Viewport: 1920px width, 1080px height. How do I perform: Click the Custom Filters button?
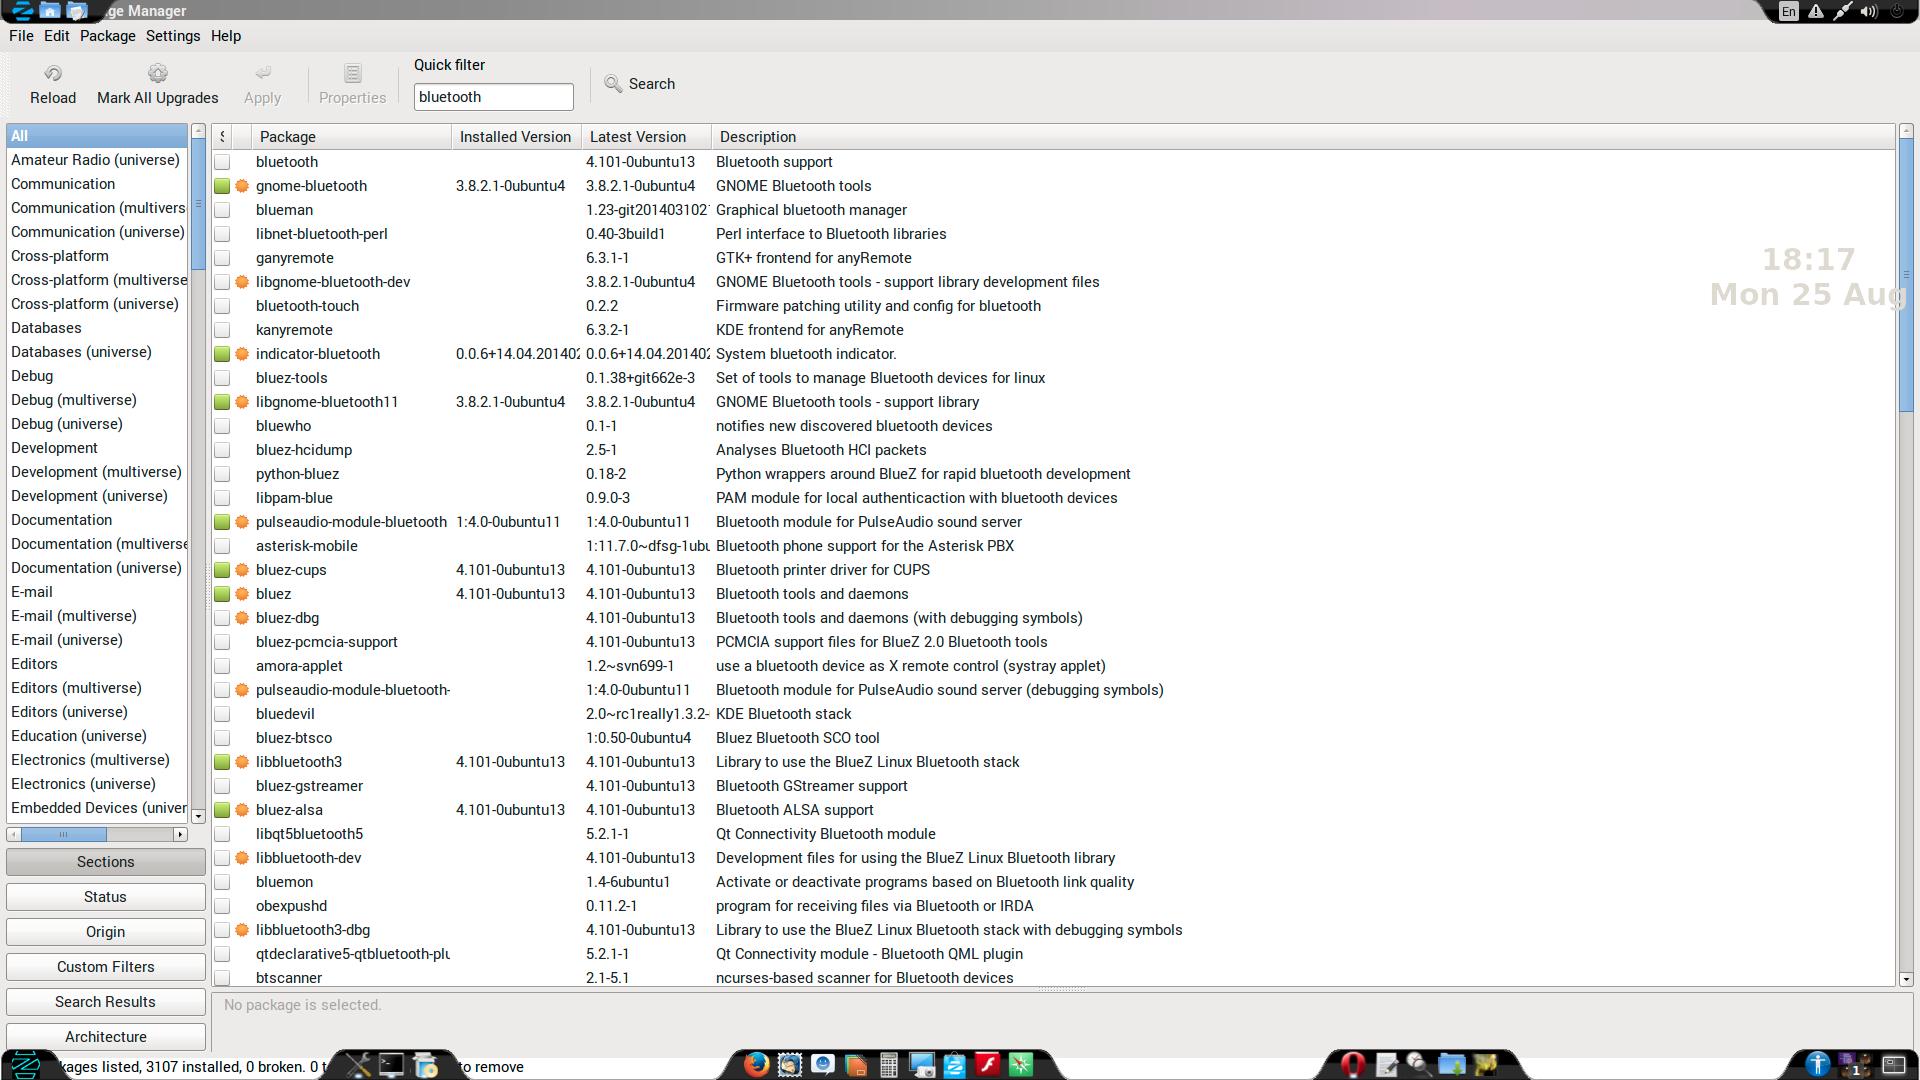click(105, 967)
